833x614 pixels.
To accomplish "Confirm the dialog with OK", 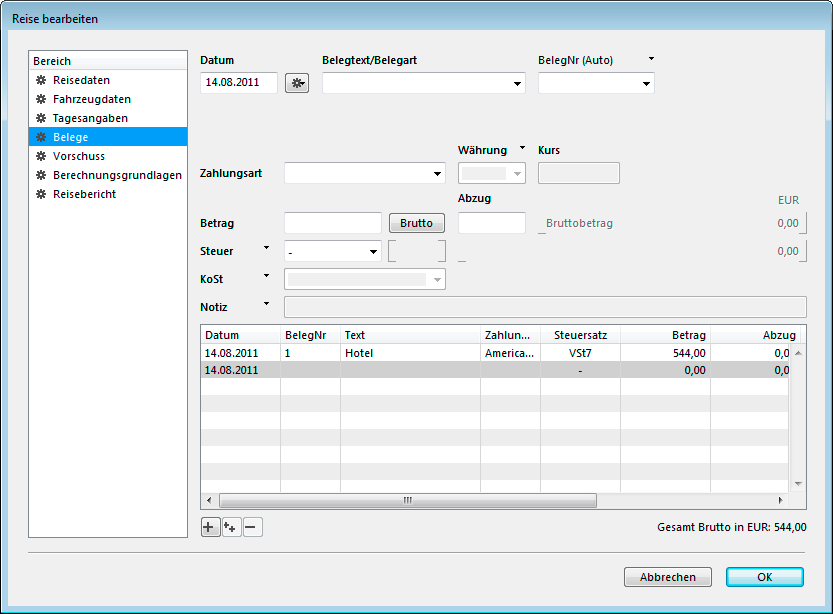I will pyautogui.click(x=764, y=577).
